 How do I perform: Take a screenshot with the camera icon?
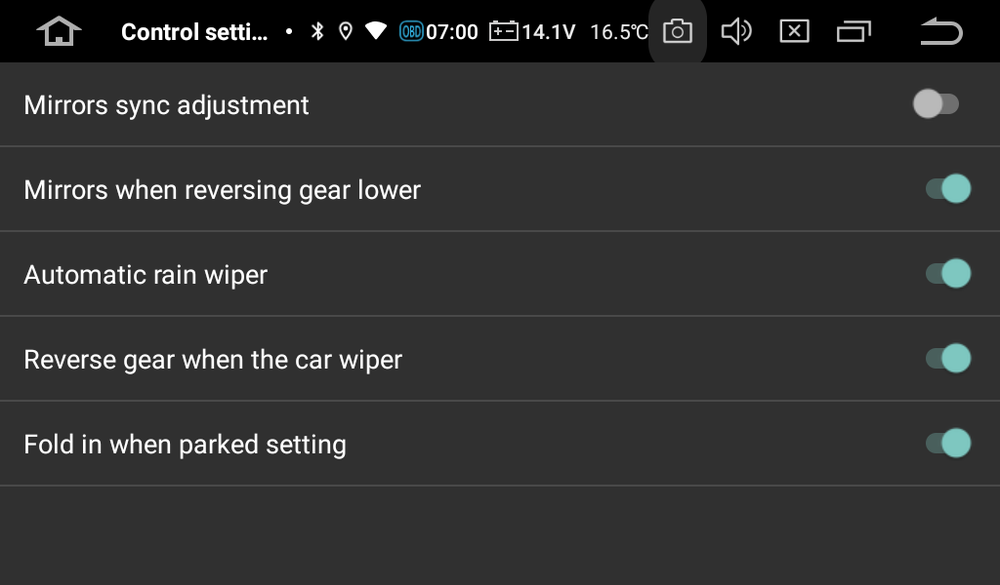[677, 31]
